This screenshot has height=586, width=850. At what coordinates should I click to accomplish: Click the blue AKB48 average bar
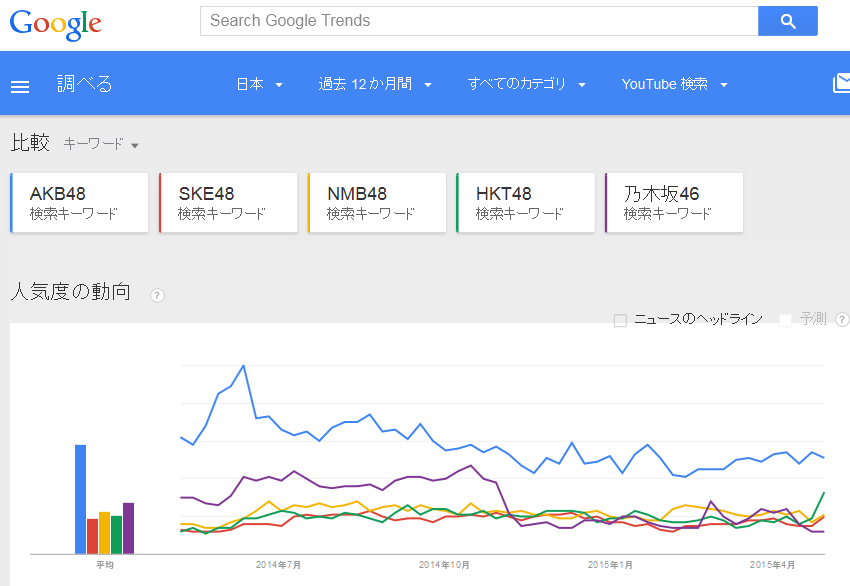(80, 499)
